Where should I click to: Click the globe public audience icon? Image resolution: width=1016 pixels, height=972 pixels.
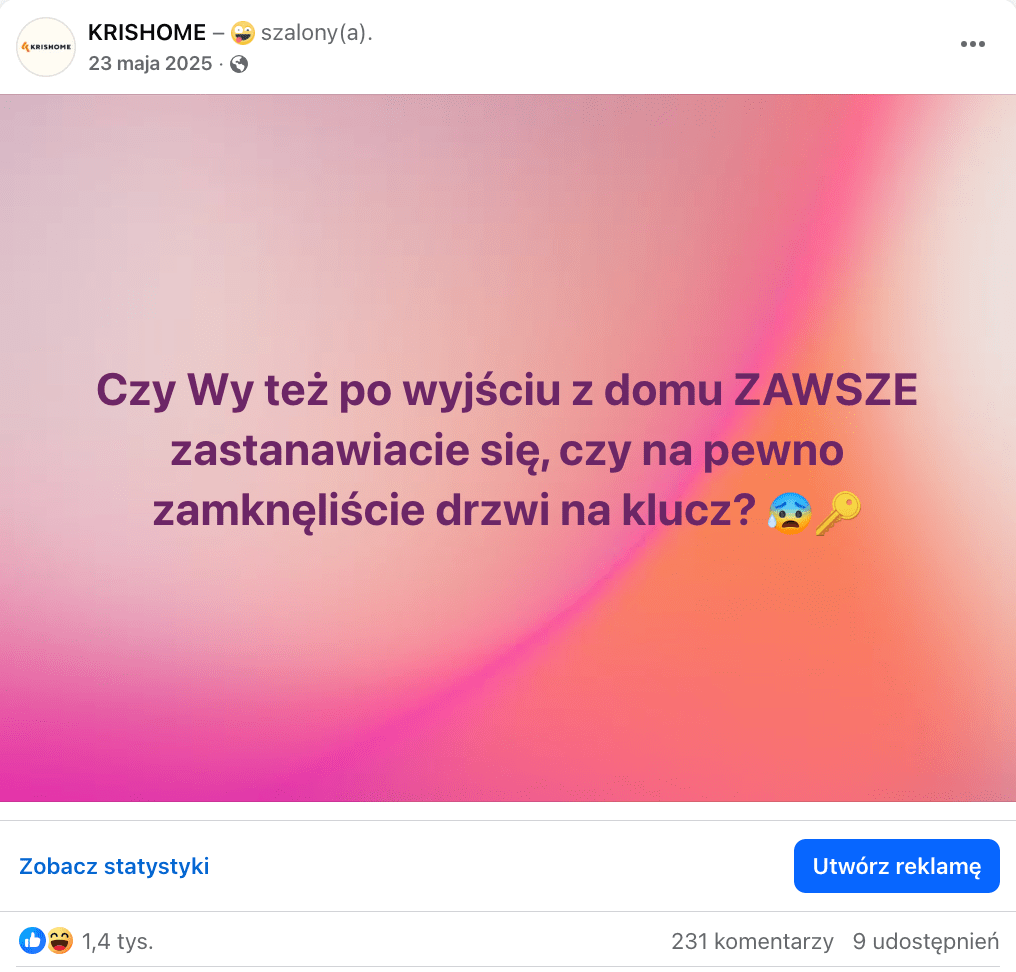click(x=239, y=64)
